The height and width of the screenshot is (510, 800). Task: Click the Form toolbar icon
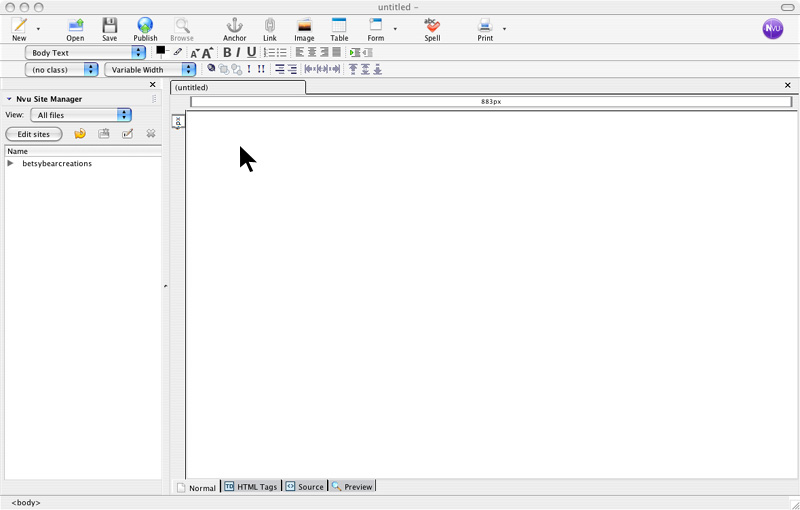coord(376,29)
